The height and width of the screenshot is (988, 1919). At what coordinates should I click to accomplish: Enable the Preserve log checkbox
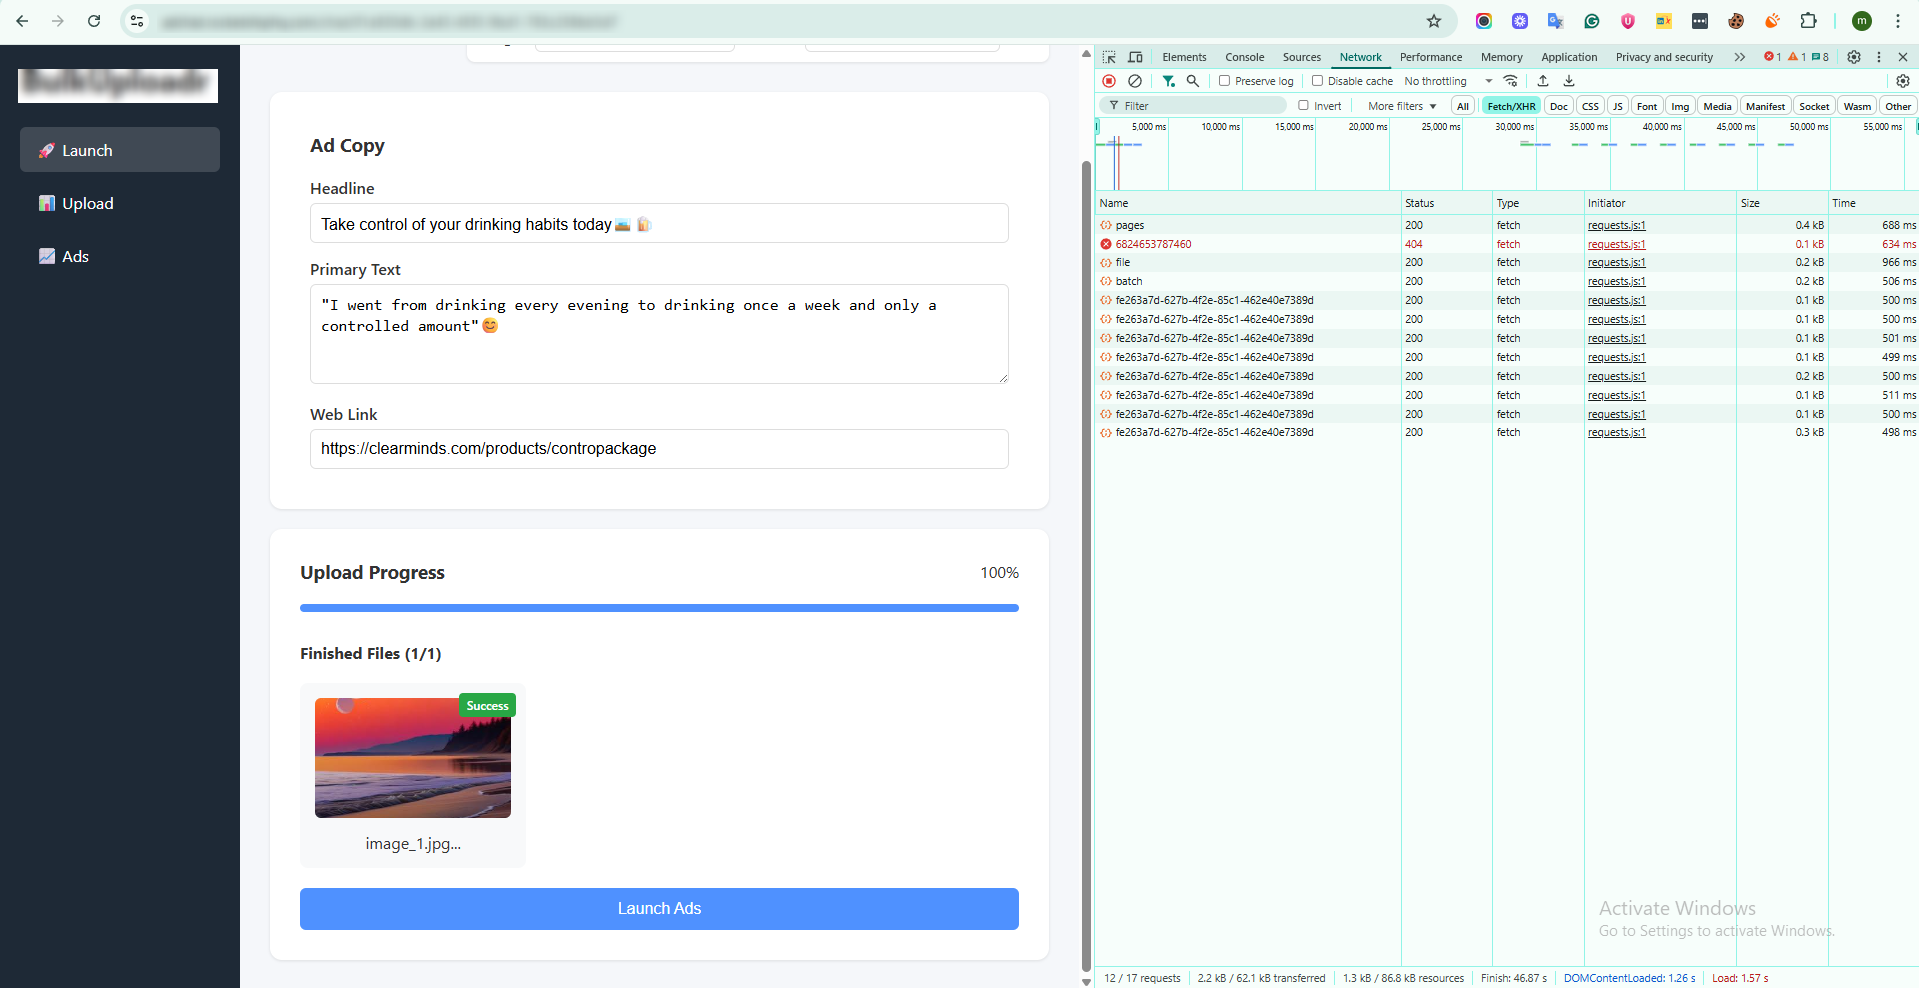point(1224,81)
